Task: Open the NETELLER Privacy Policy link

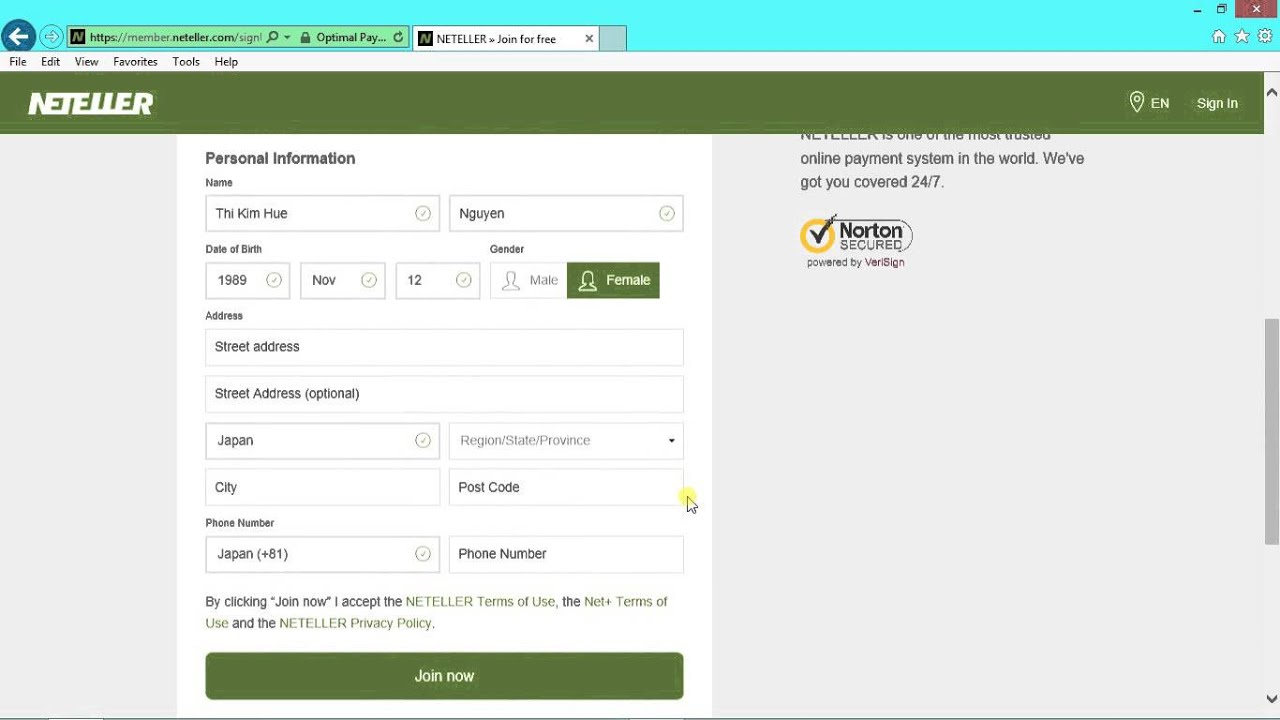Action: pos(355,623)
